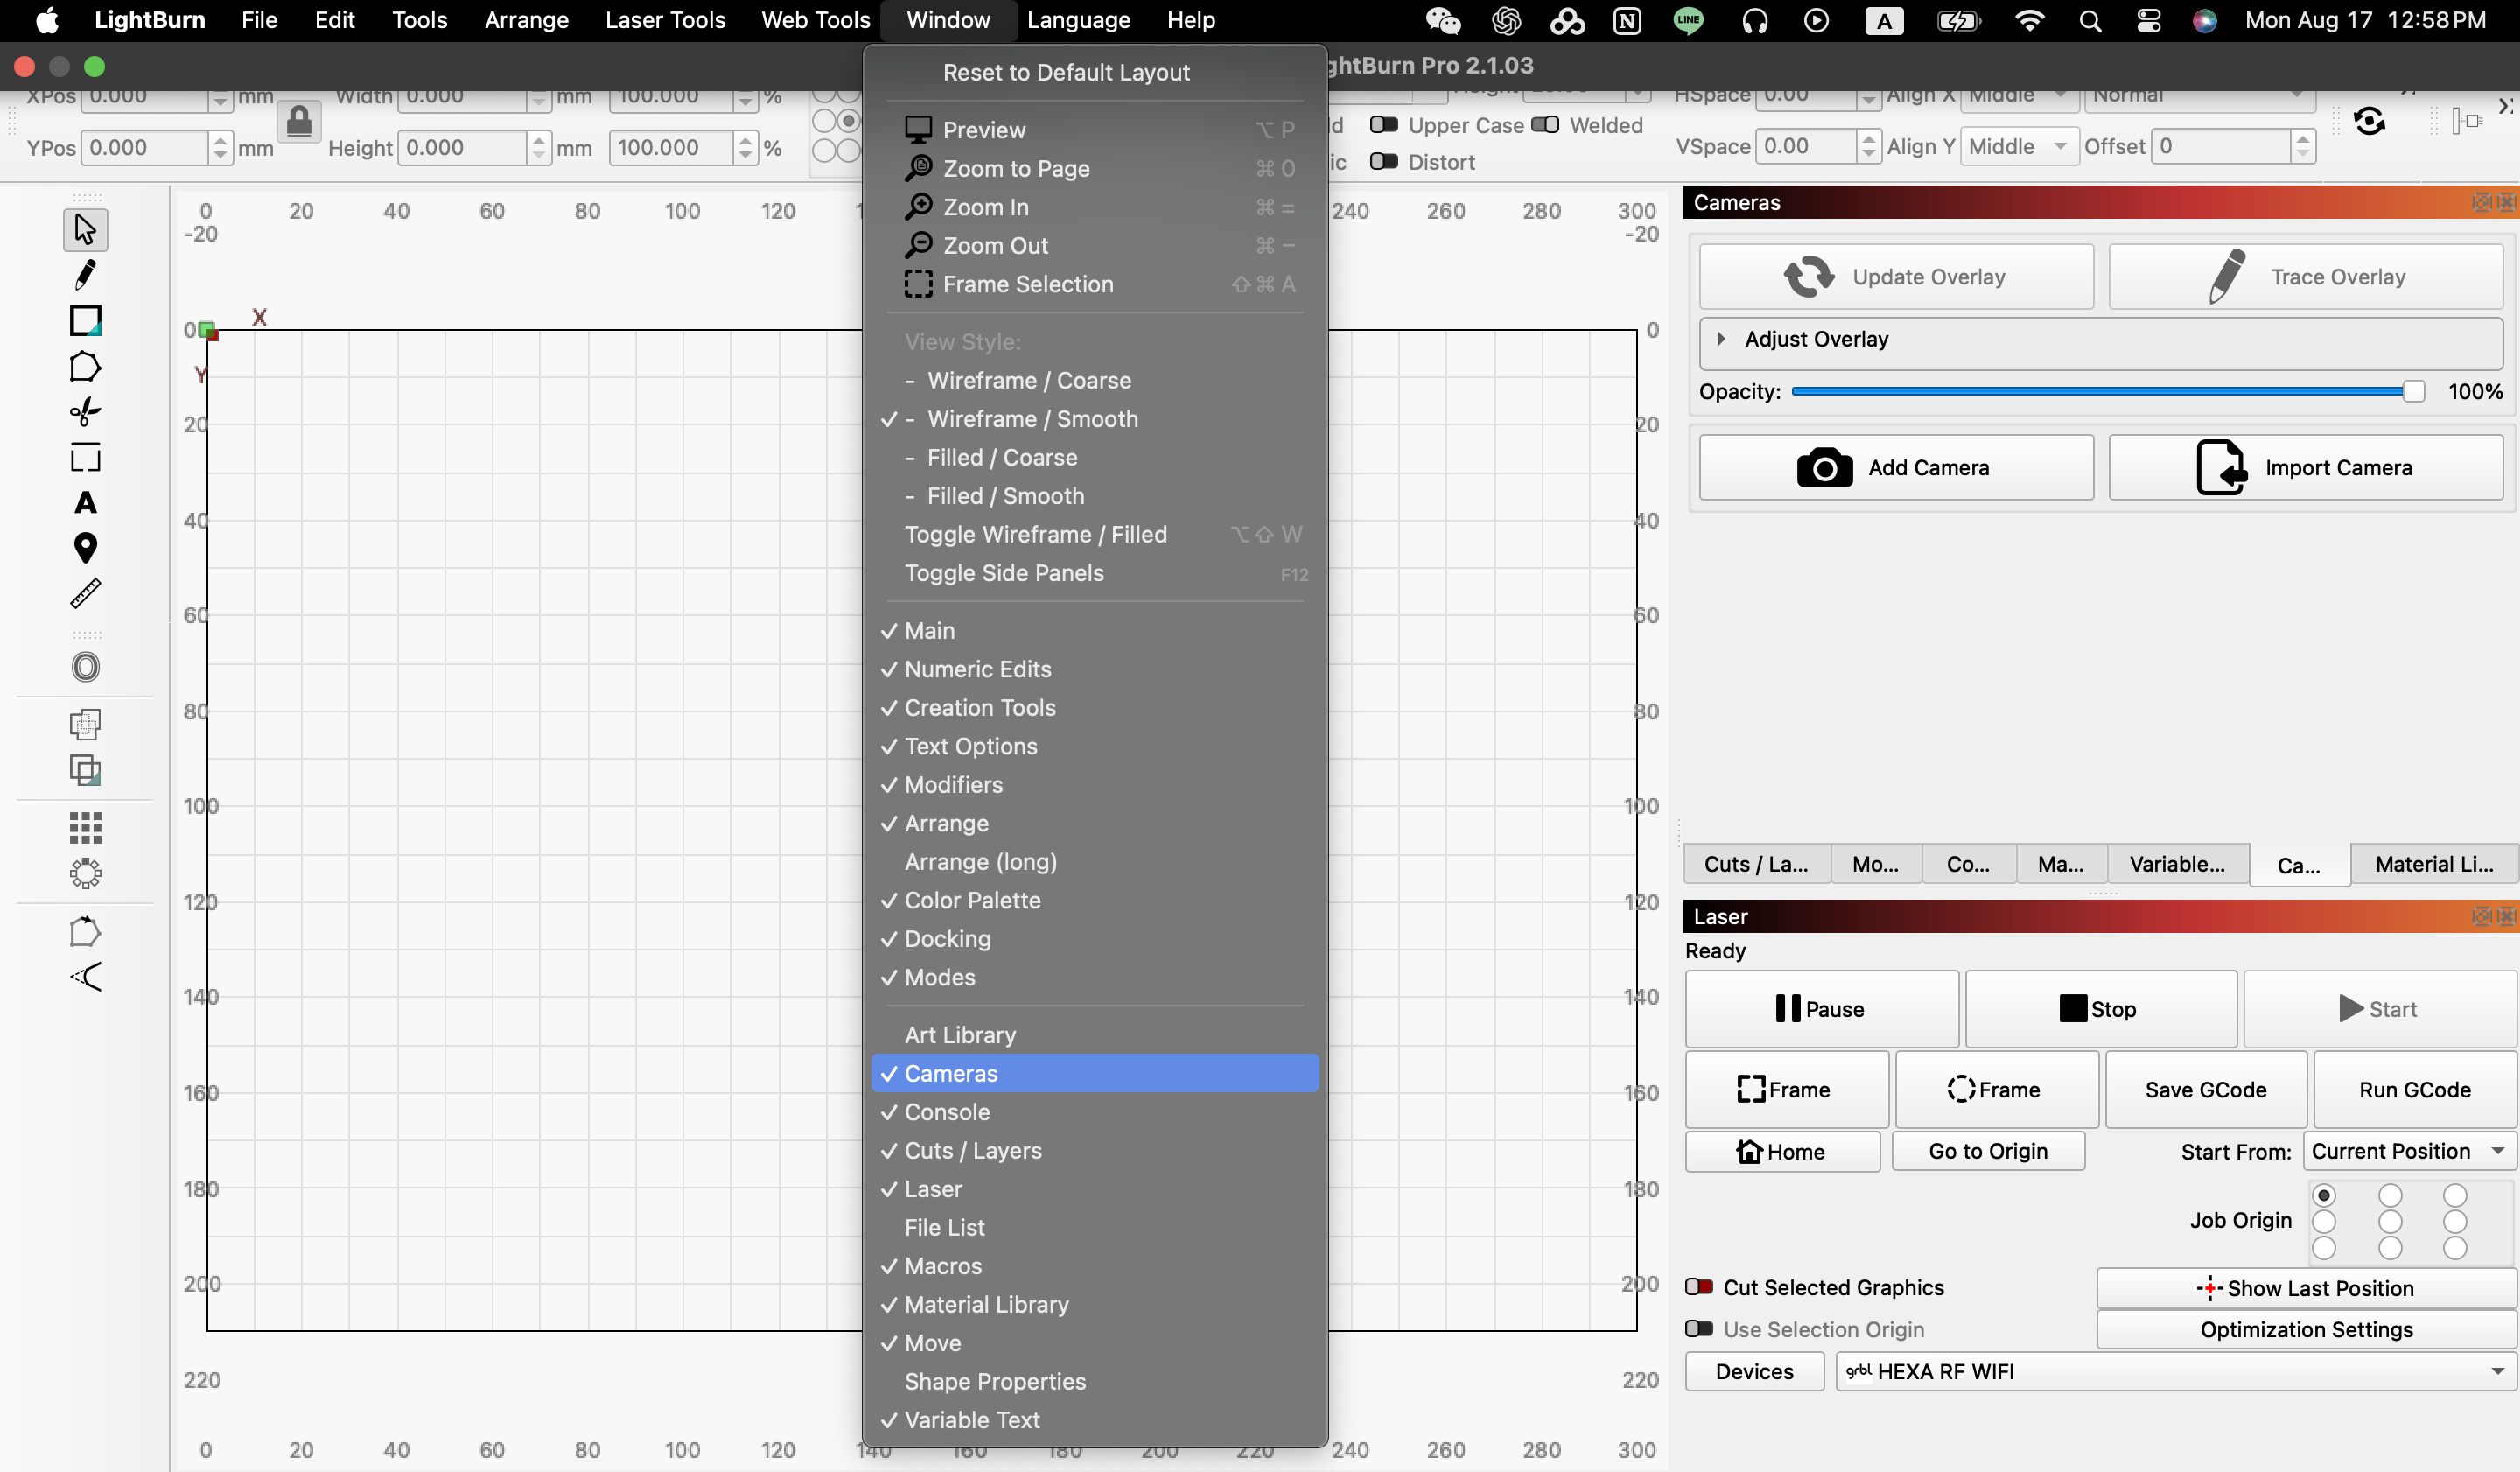Open the Grid Array tool
The height and width of the screenshot is (1472, 2520).
pos(85,828)
